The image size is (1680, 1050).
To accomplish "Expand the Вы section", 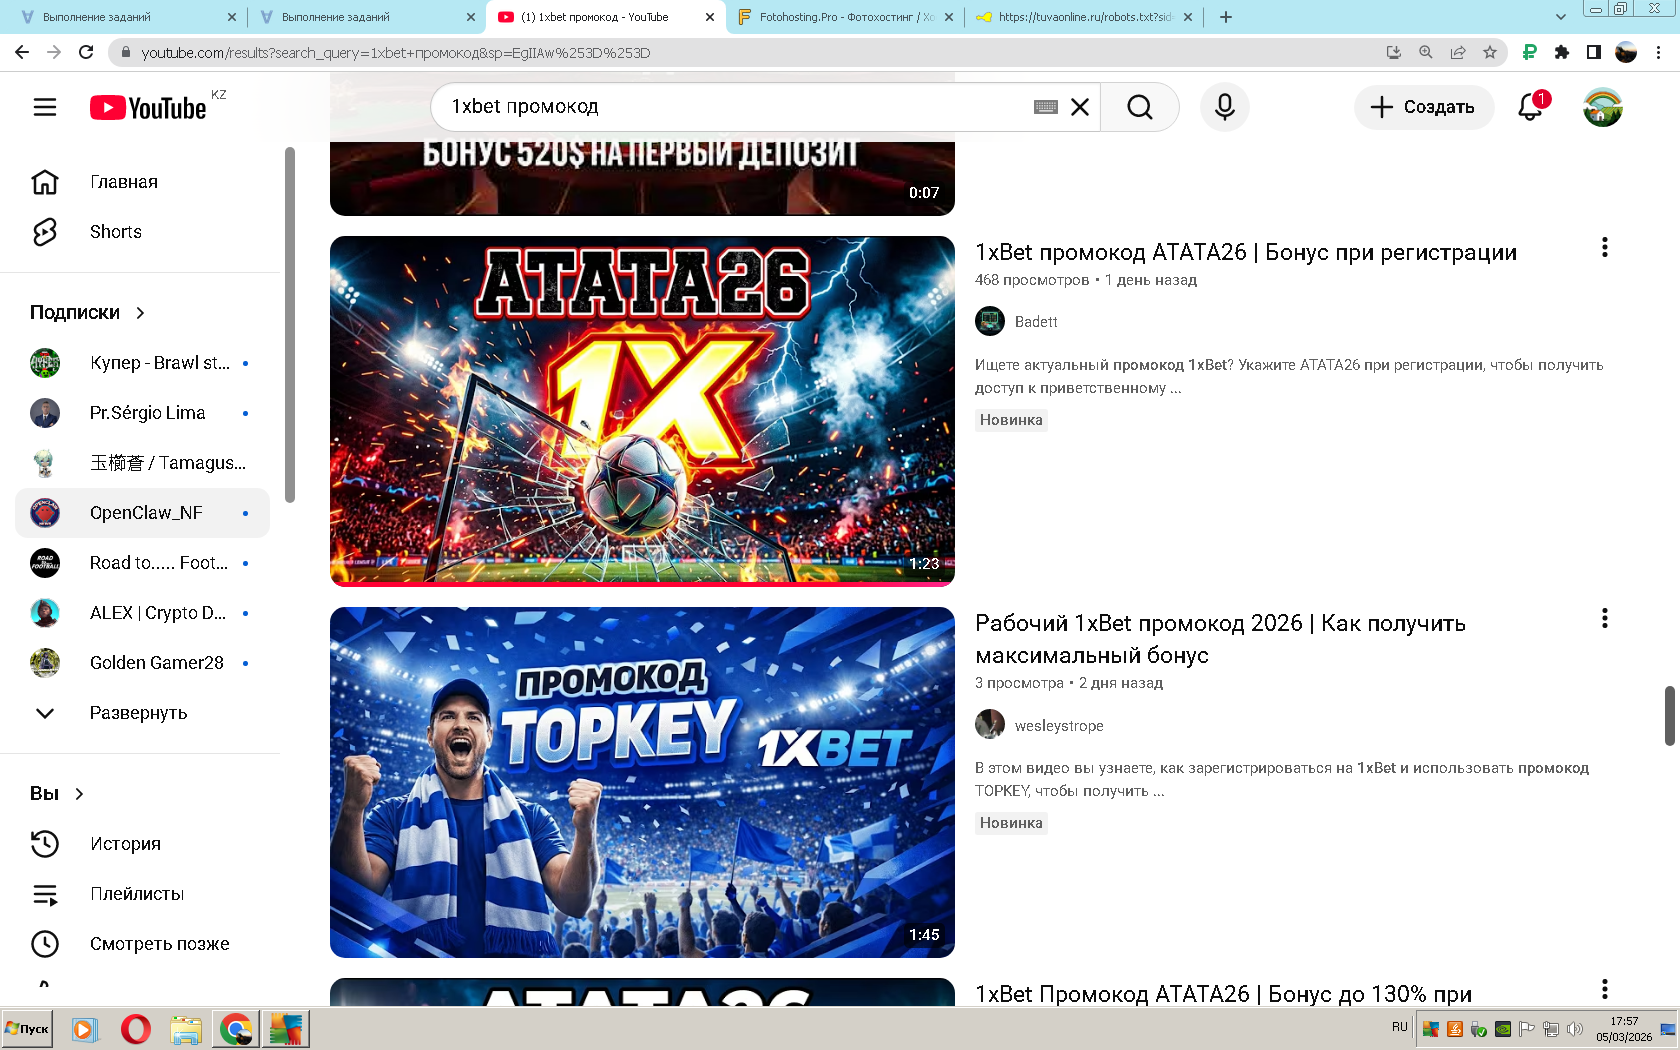I will (x=58, y=794).
